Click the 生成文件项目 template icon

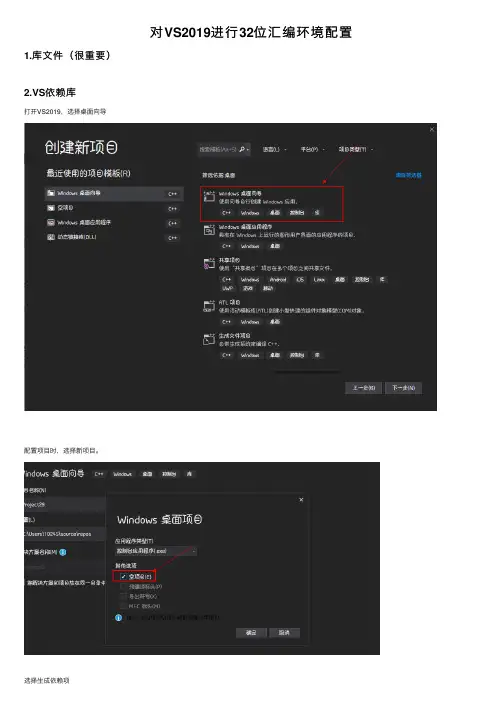click(209, 339)
